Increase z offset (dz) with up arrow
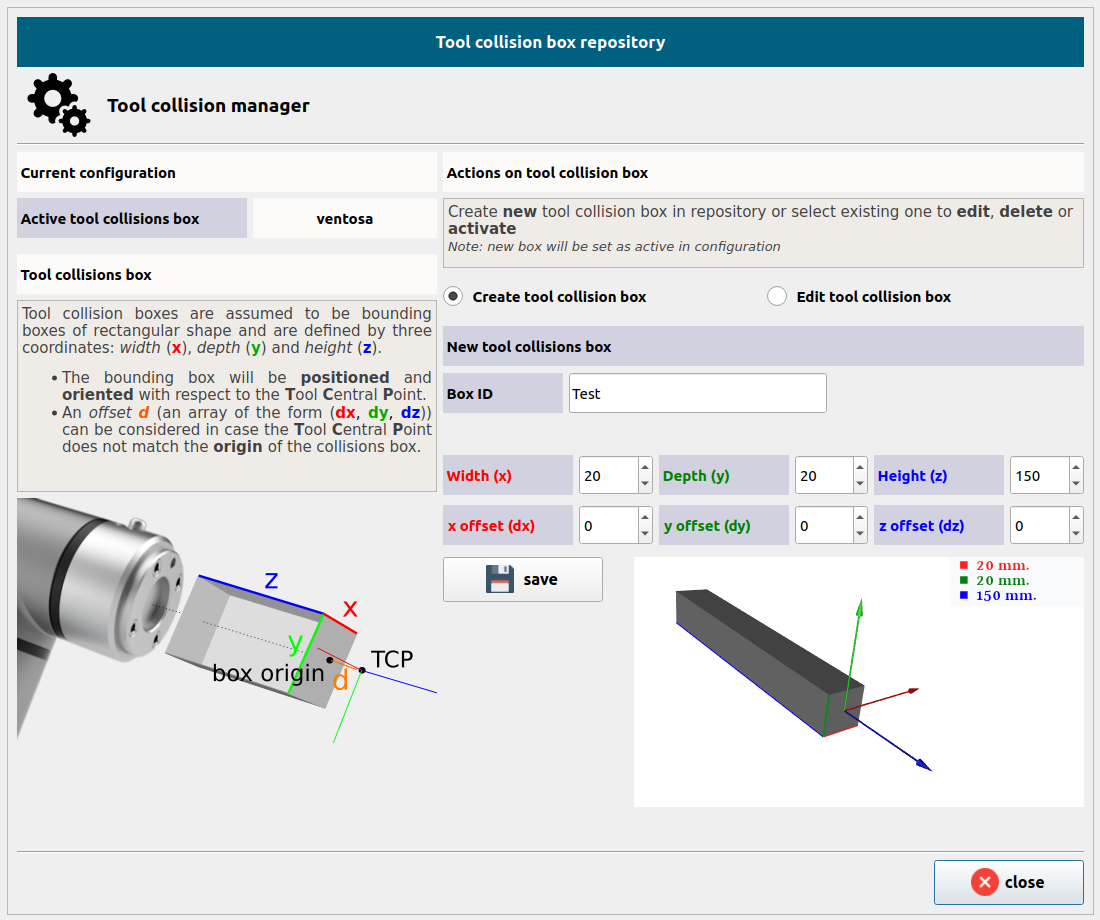The height and width of the screenshot is (920, 1100). (1076, 516)
